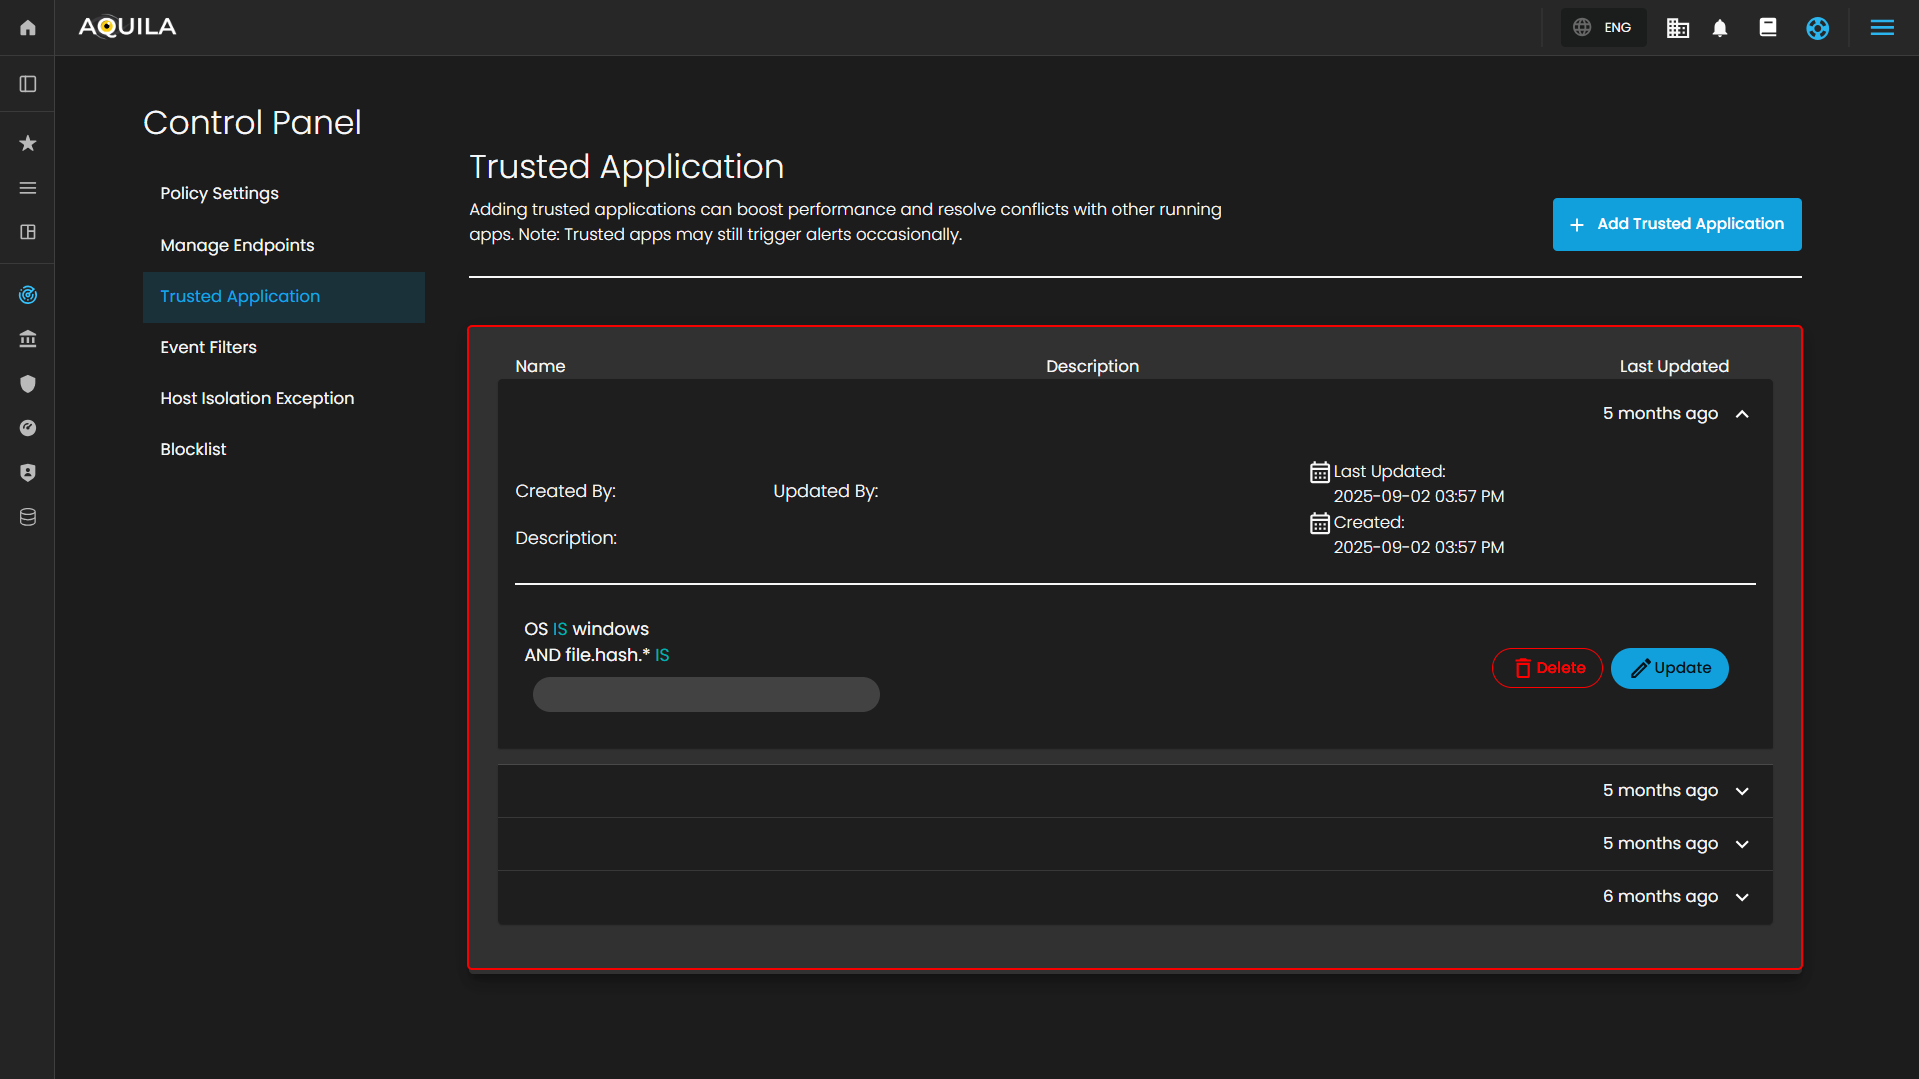
Task: Delete the expanded trusted application
Action: 1547,668
